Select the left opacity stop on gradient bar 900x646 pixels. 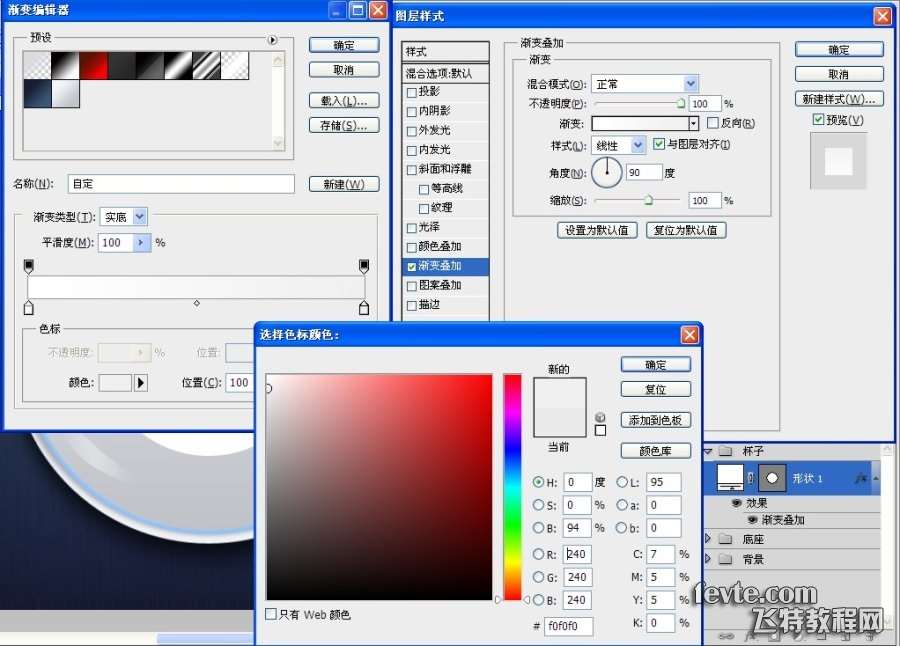[x=29, y=266]
